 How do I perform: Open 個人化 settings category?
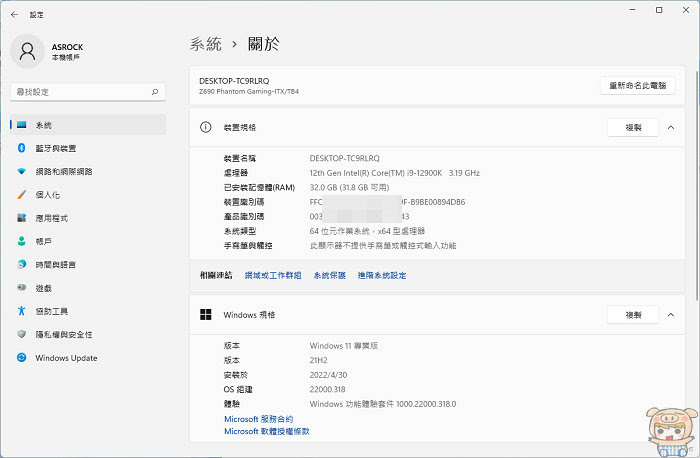pyautogui.click(x=88, y=195)
